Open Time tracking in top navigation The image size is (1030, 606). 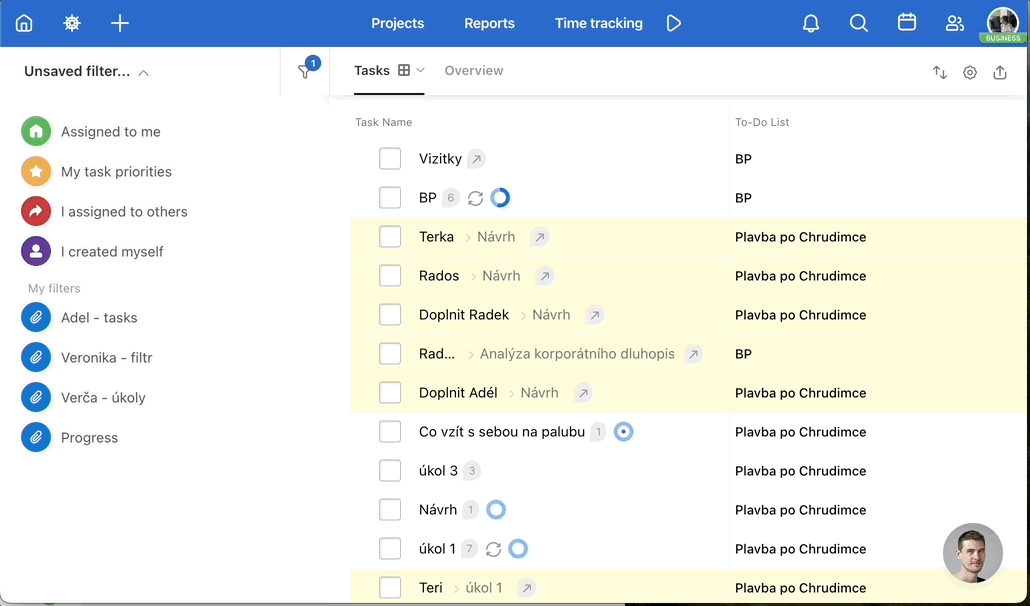coord(598,24)
